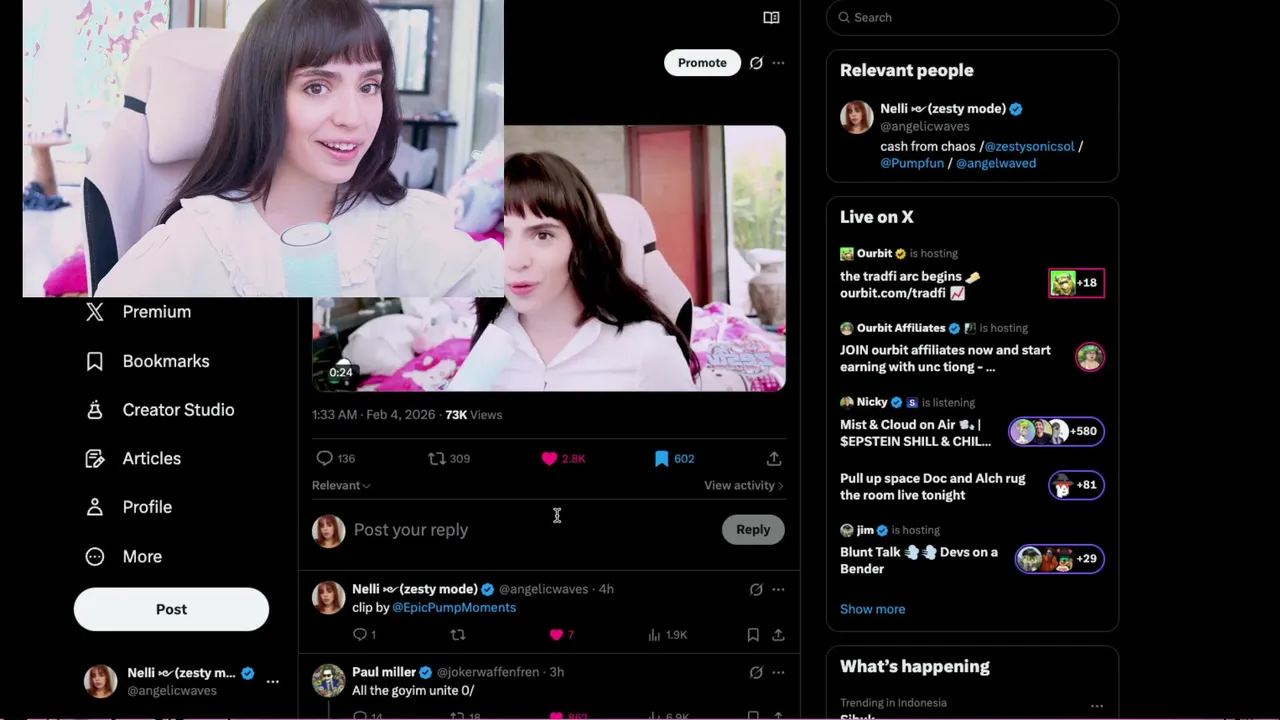Viewport: 1280px width, 720px height.
Task: Open more options on Nelli's clip reply
Action: [778, 589]
